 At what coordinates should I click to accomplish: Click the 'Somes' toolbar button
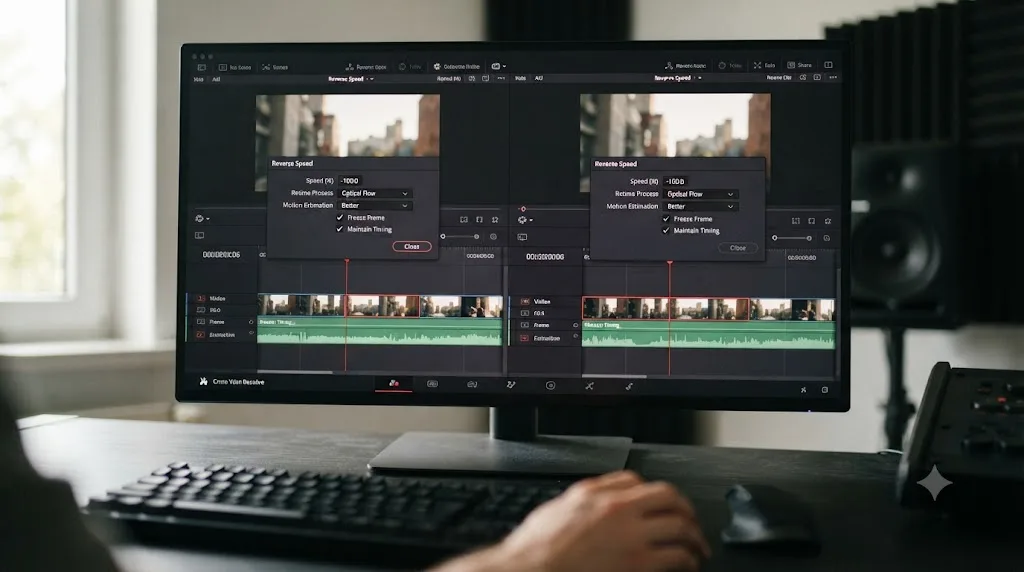[275, 67]
